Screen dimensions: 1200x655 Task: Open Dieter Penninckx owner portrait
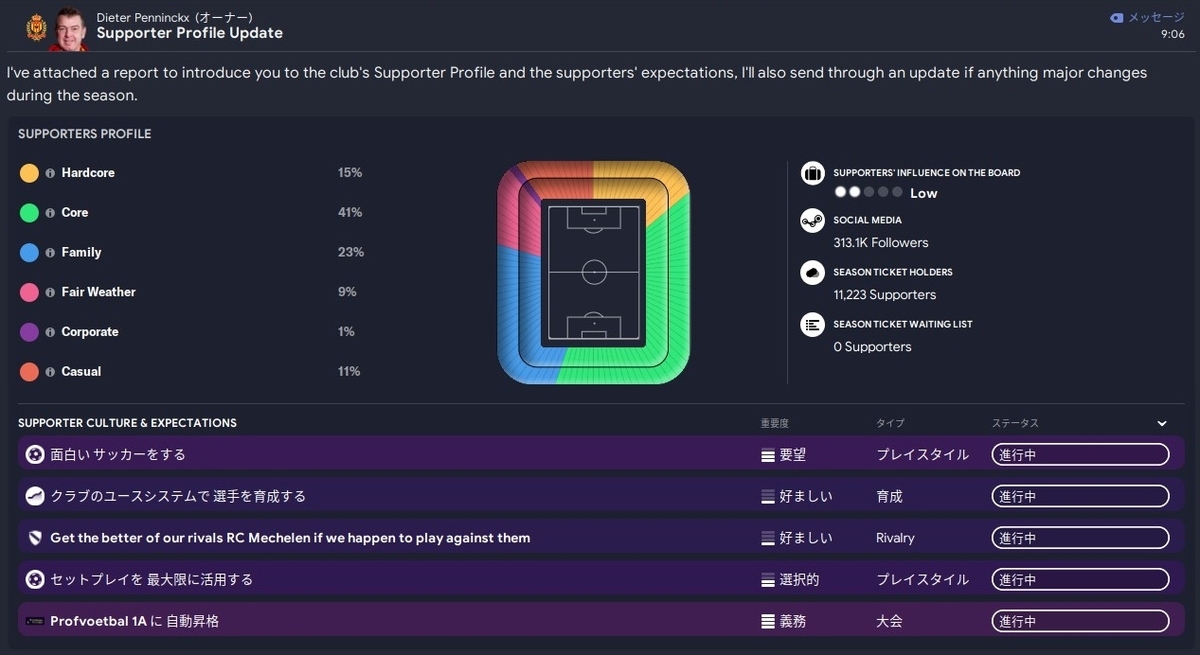tap(71, 28)
